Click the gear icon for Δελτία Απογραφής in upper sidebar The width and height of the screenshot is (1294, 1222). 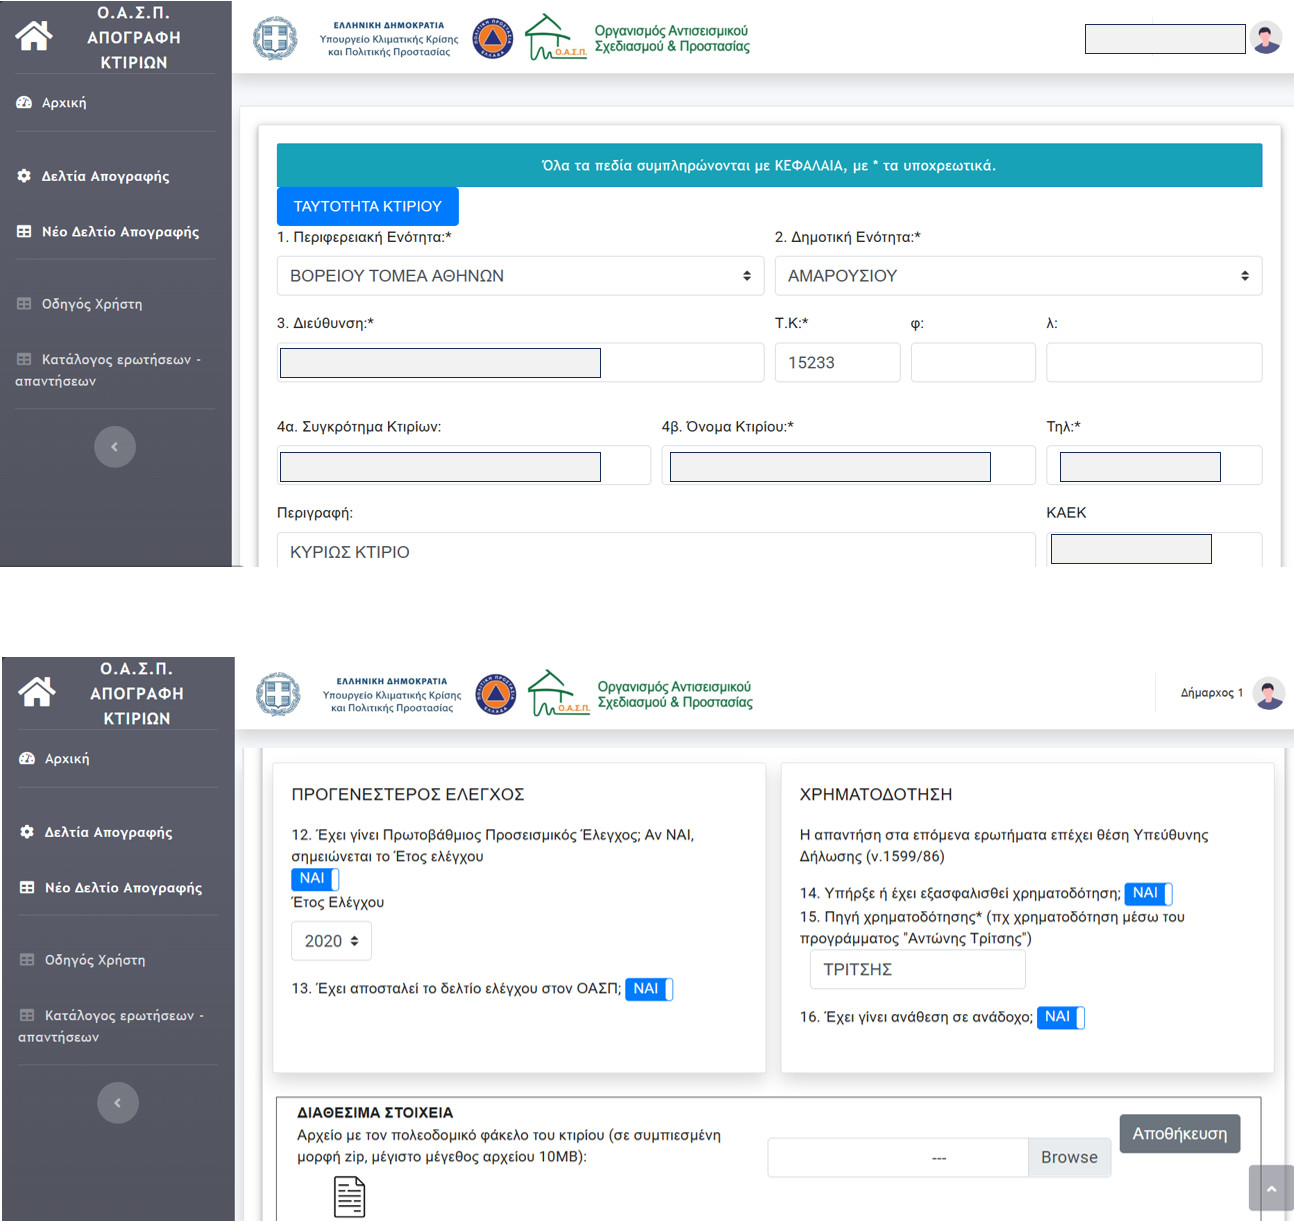[x=24, y=176]
